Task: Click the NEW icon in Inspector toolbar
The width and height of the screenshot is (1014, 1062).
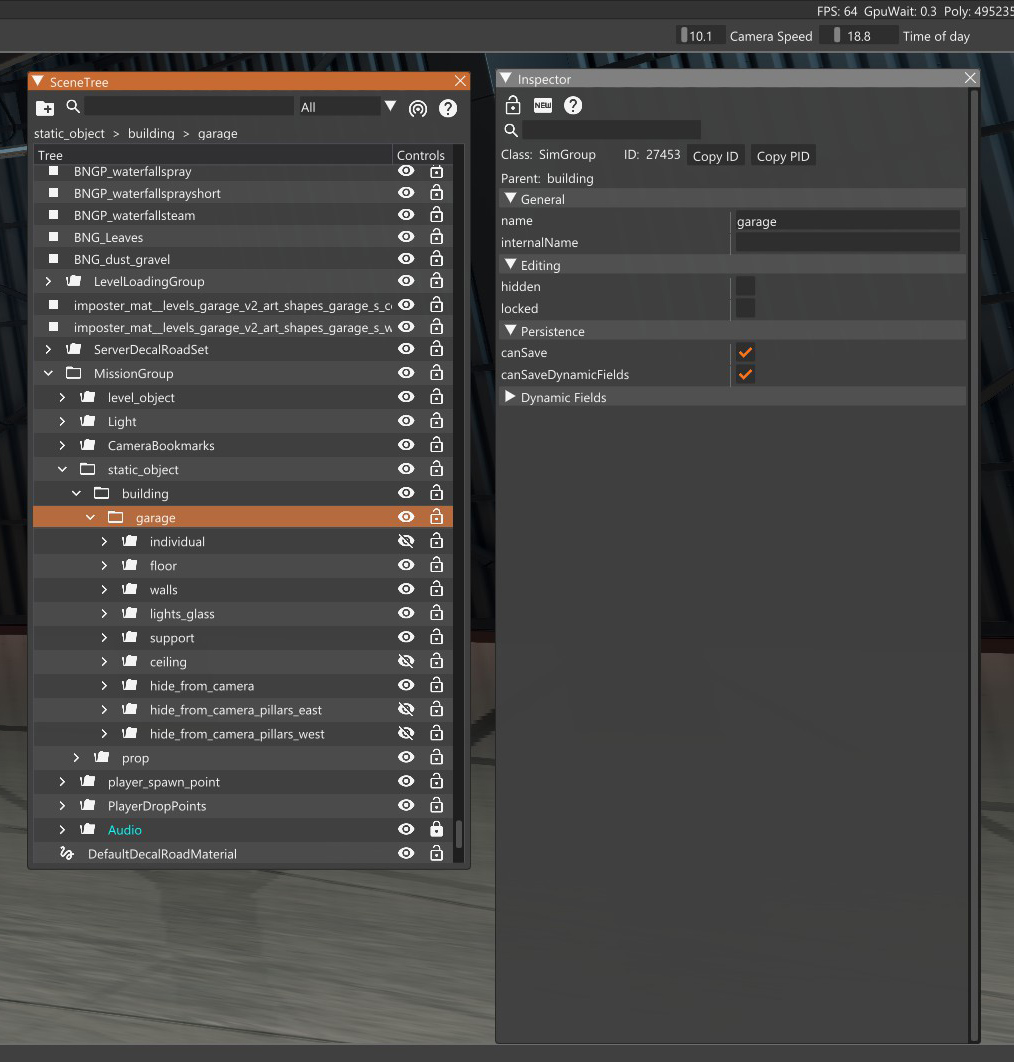Action: (543, 105)
